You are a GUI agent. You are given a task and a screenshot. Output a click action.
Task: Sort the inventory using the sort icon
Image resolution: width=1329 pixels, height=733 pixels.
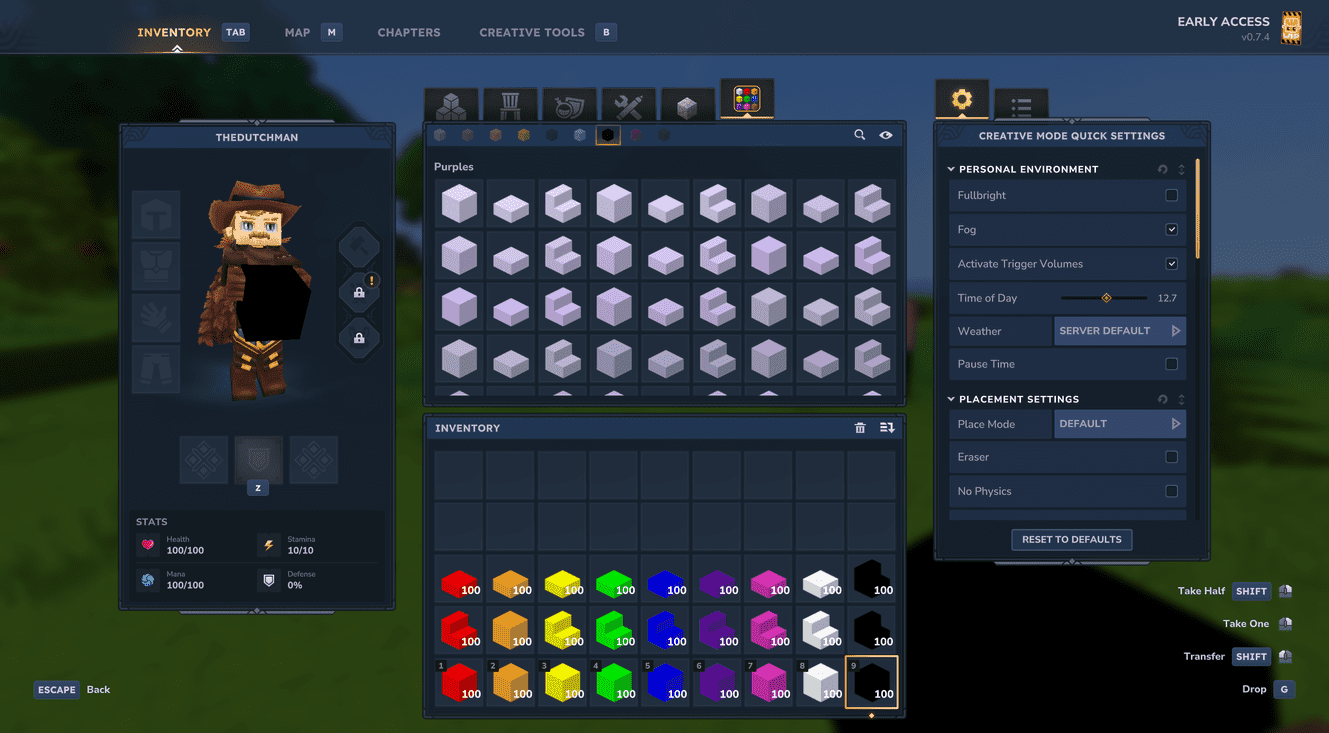coord(887,428)
